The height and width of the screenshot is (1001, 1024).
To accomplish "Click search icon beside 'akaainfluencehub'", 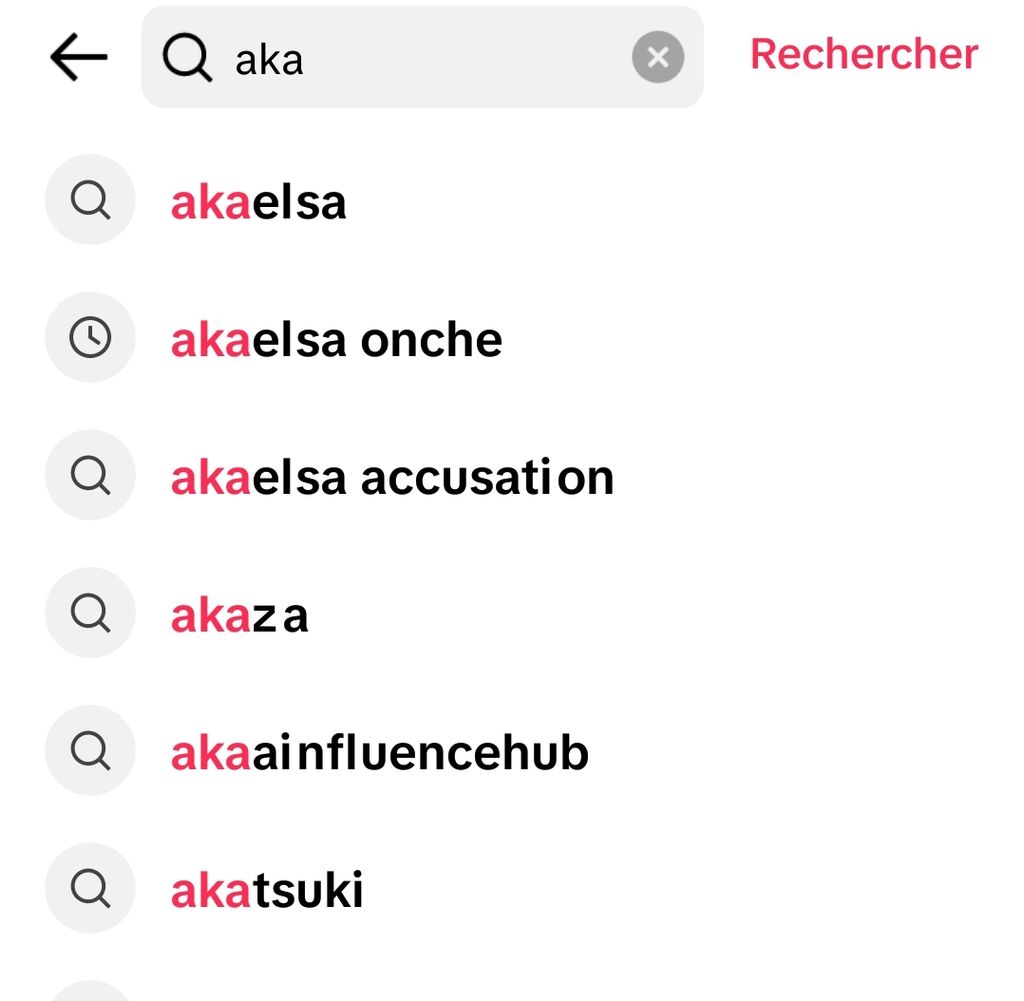I will click(x=90, y=750).
